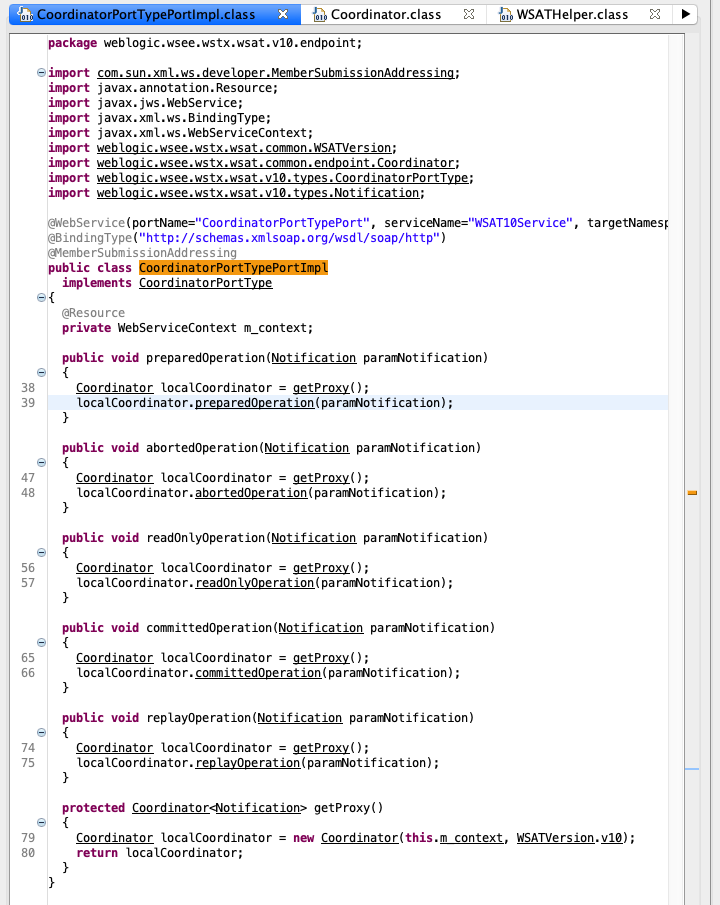Collapse the getProxy method
This screenshot has height=905, width=720.
pyautogui.click(x=41, y=822)
